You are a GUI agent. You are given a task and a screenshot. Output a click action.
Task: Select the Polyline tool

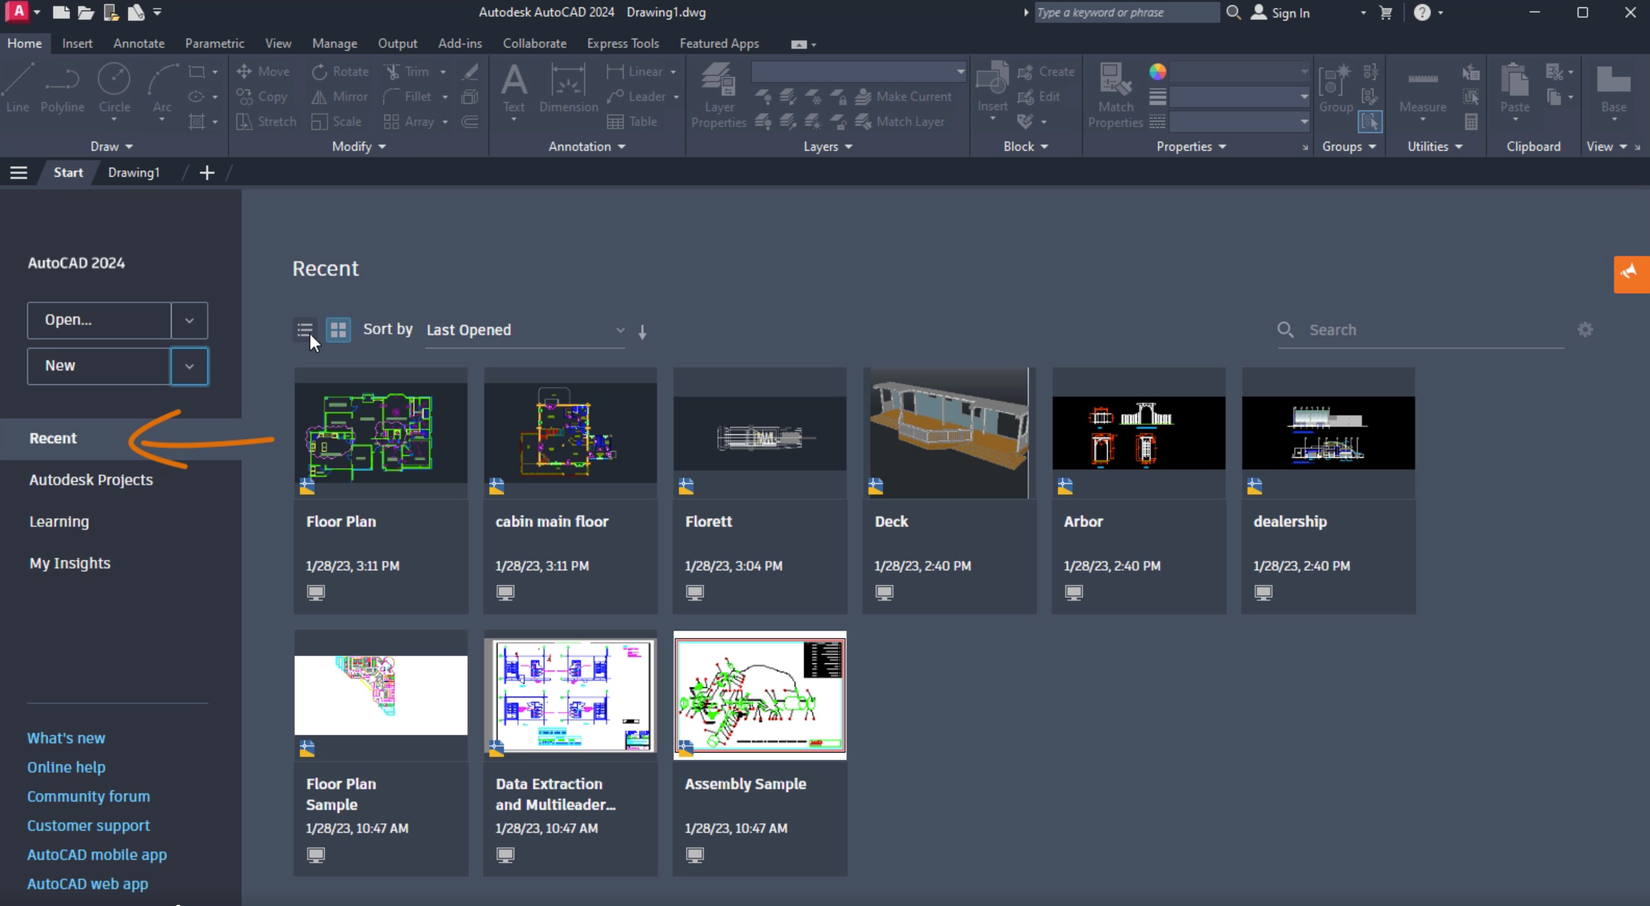62,88
